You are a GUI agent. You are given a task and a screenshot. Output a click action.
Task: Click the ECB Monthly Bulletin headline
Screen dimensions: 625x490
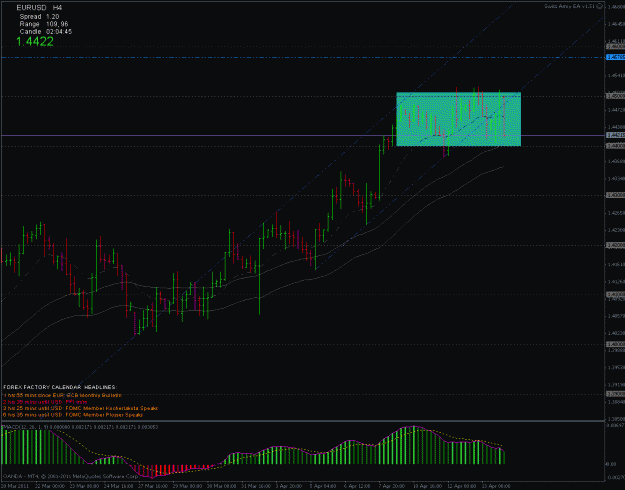click(x=62, y=395)
